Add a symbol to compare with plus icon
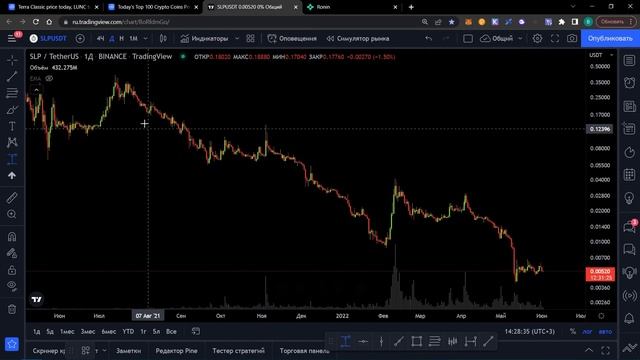 click(80, 38)
